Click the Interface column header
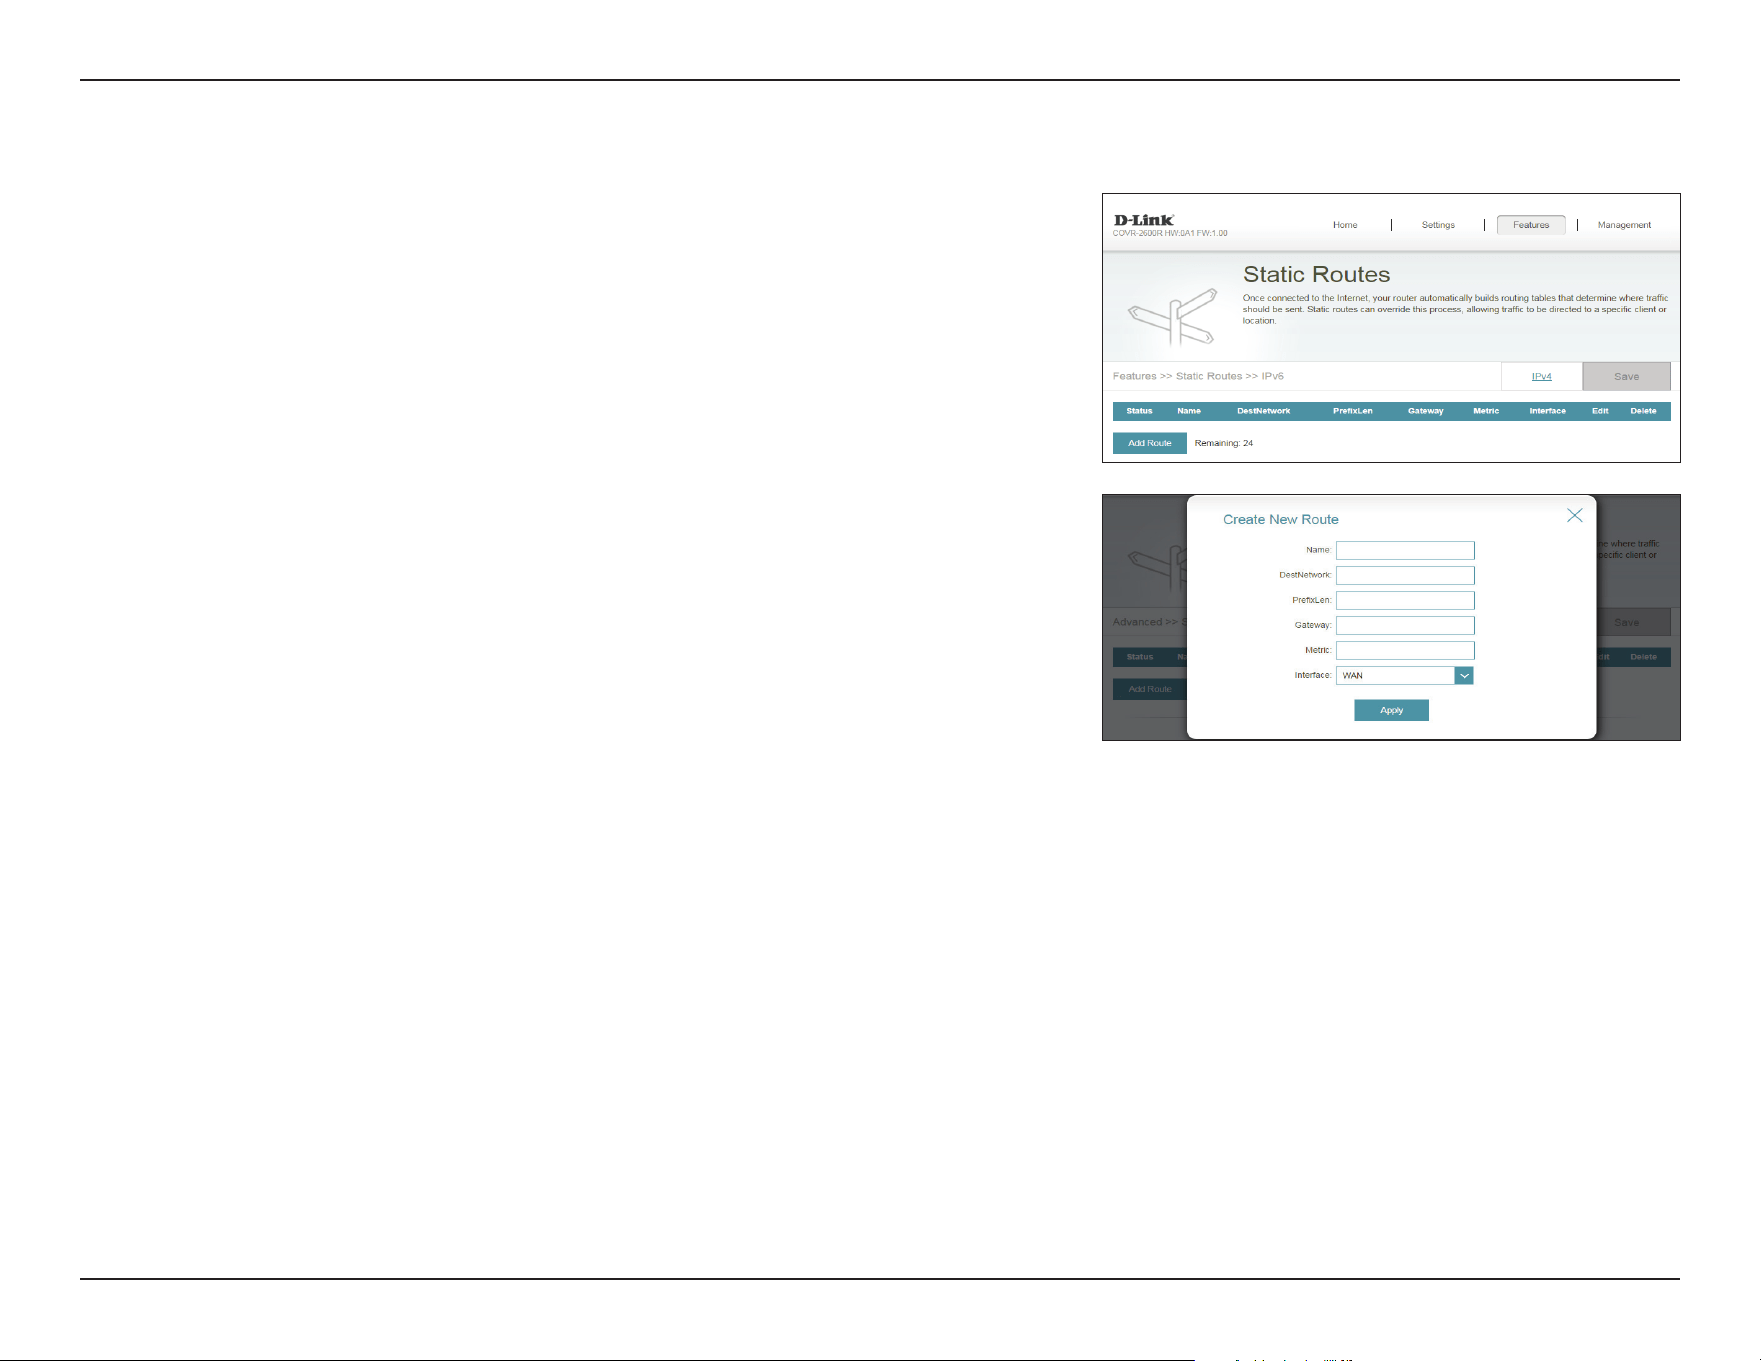Screen dimensions: 1761x1361 pos(1547,411)
